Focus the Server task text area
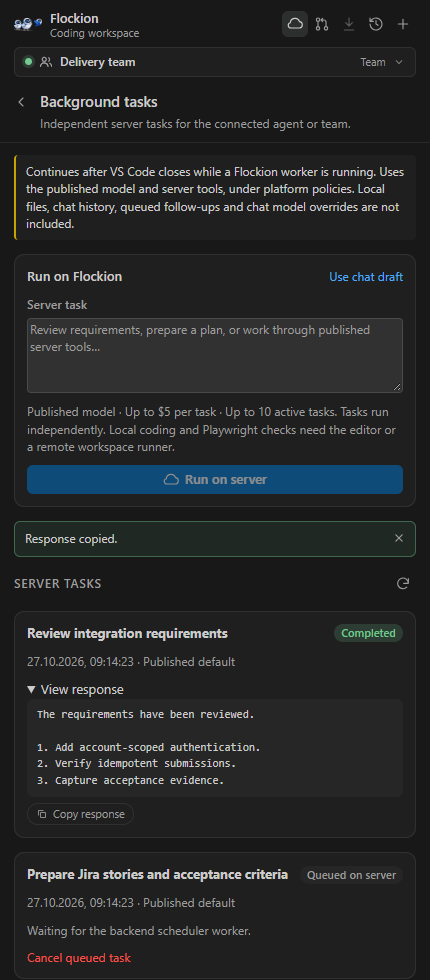The image size is (430, 980). coord(215,356)
